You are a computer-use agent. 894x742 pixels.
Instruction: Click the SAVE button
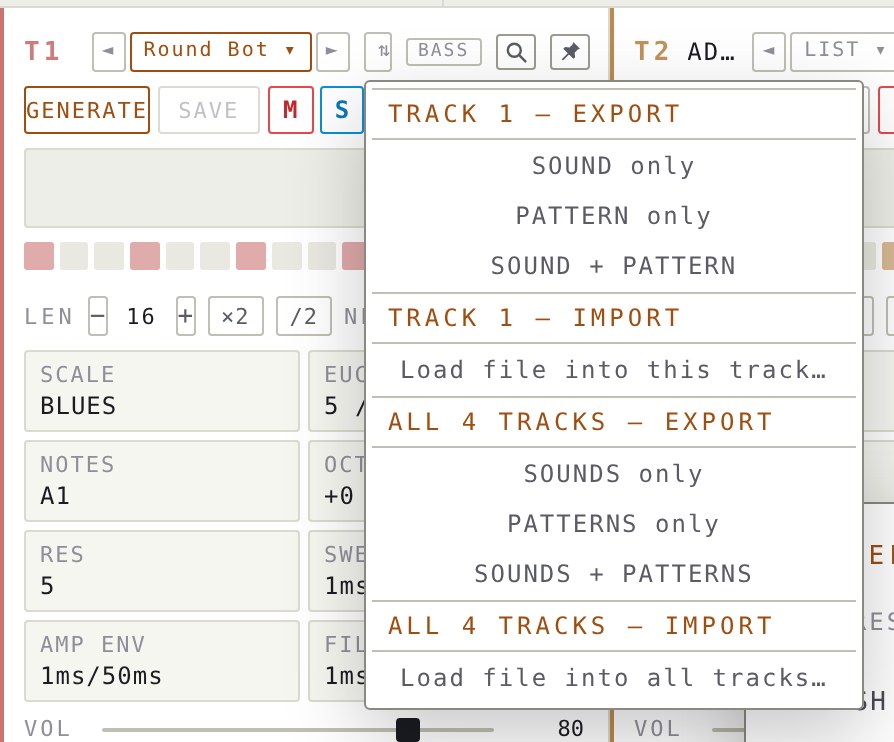(209, 110)
